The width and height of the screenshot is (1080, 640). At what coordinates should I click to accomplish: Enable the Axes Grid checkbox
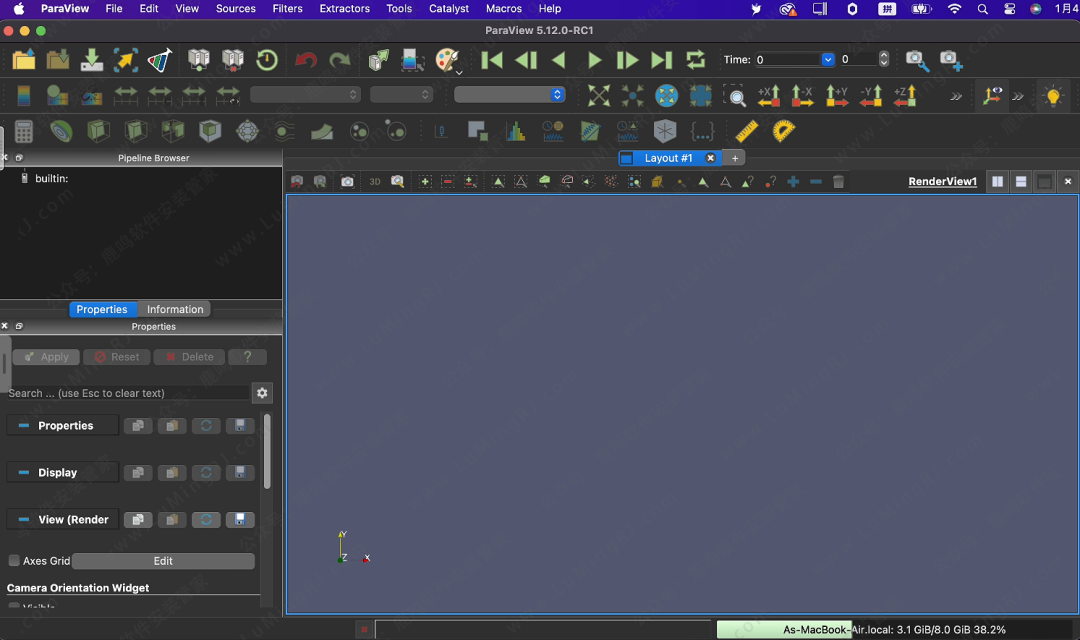tap(14, 561)
